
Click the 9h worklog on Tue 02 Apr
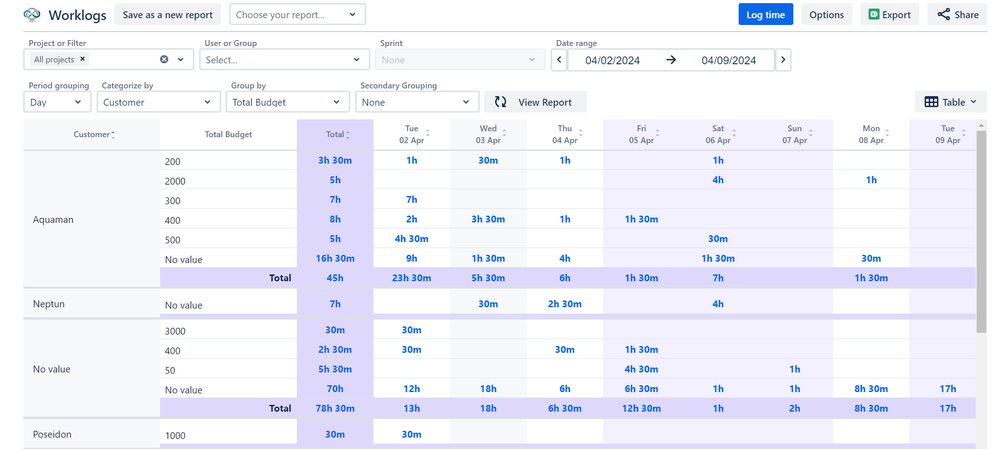pos(412,258)
